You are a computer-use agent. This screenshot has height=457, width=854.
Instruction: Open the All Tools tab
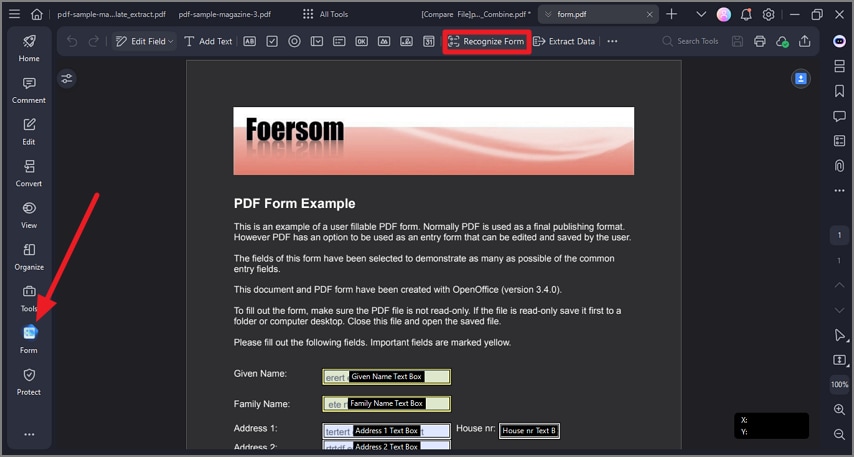point(325,14)
